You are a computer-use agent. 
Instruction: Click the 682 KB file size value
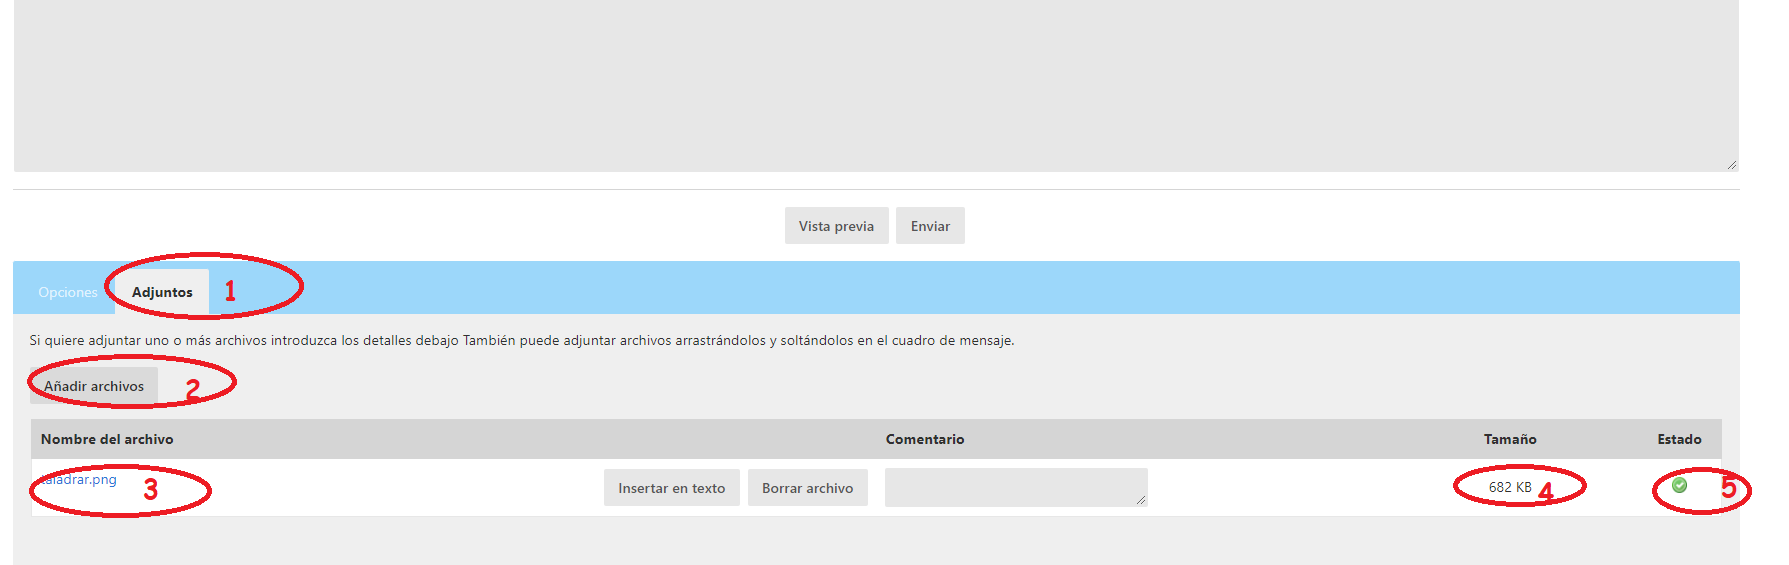point(1509,487)
